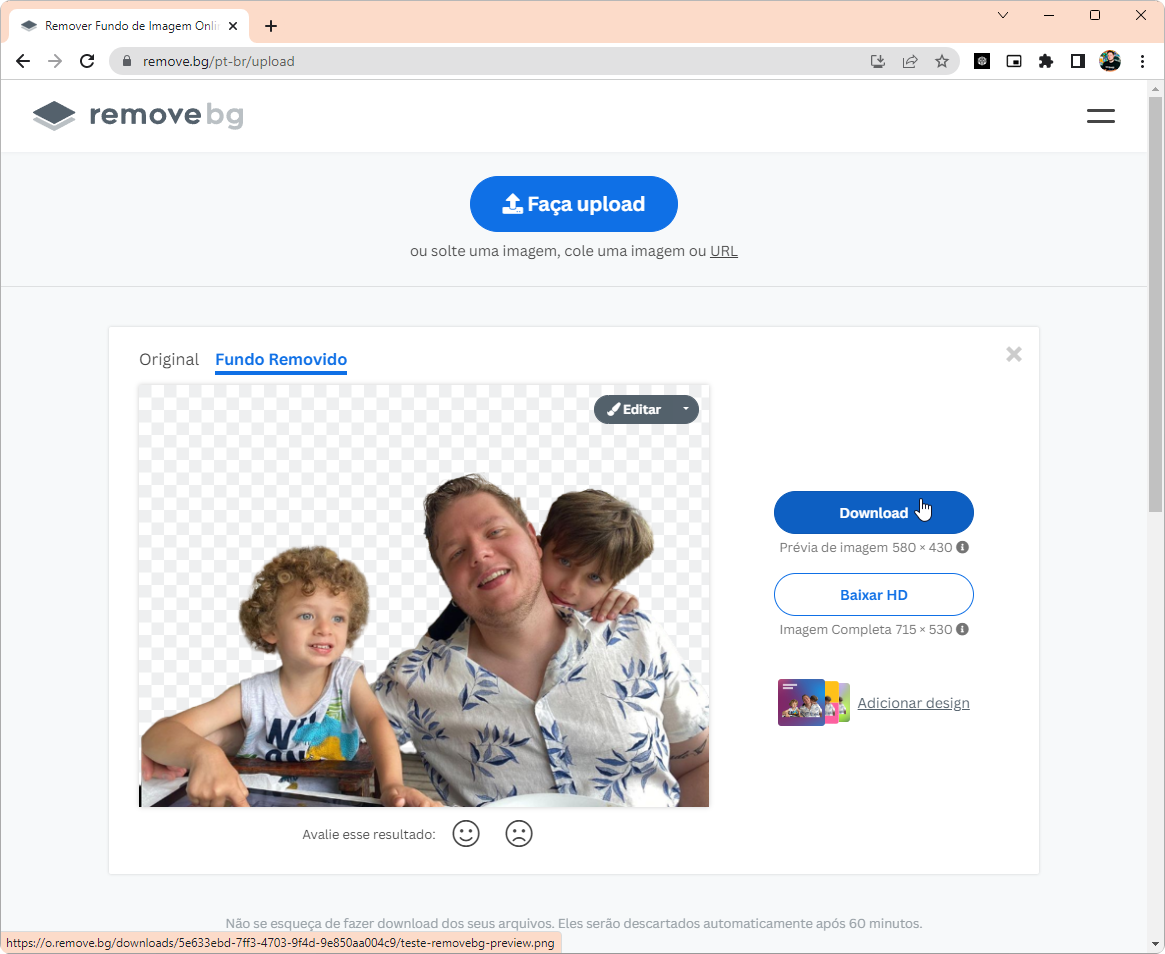Open the hamburger menu
Image resolution: width=1165 pixels, height=954 pixels.
[x=1100, y=116]
